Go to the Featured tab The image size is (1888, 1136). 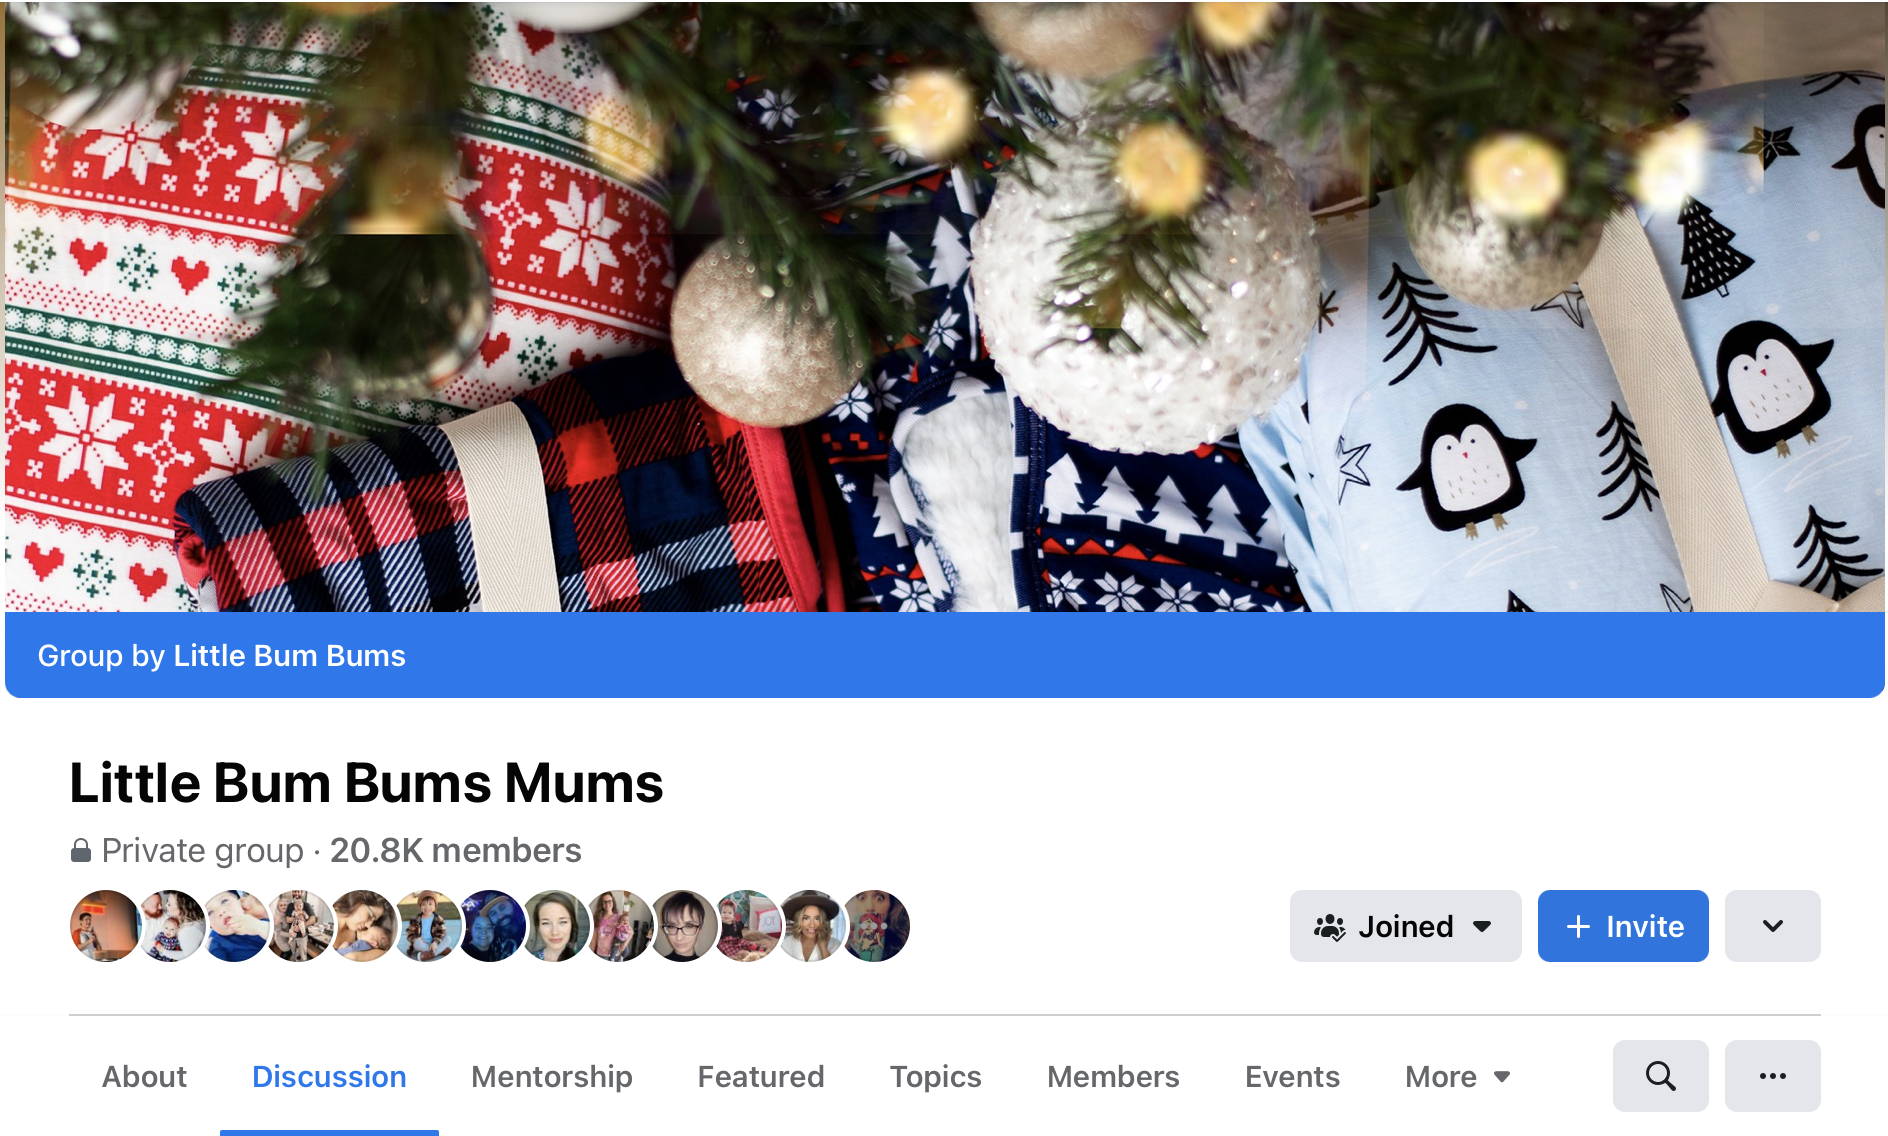coord(761,1077)
